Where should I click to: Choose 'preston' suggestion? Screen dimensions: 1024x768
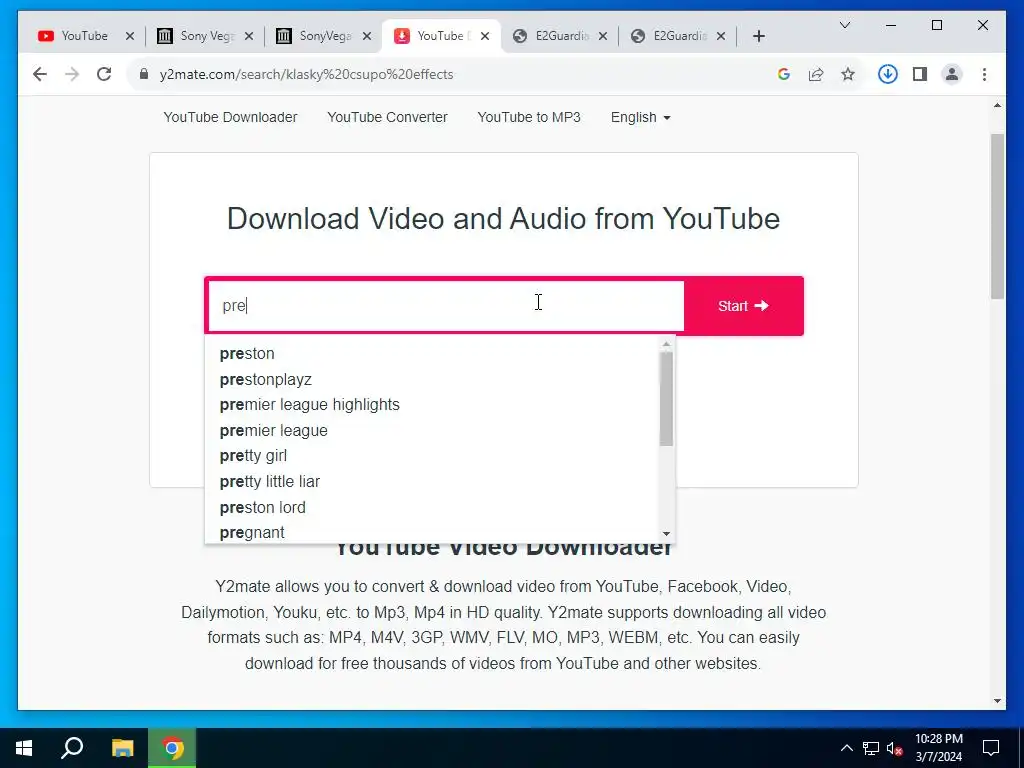[432, 353]
